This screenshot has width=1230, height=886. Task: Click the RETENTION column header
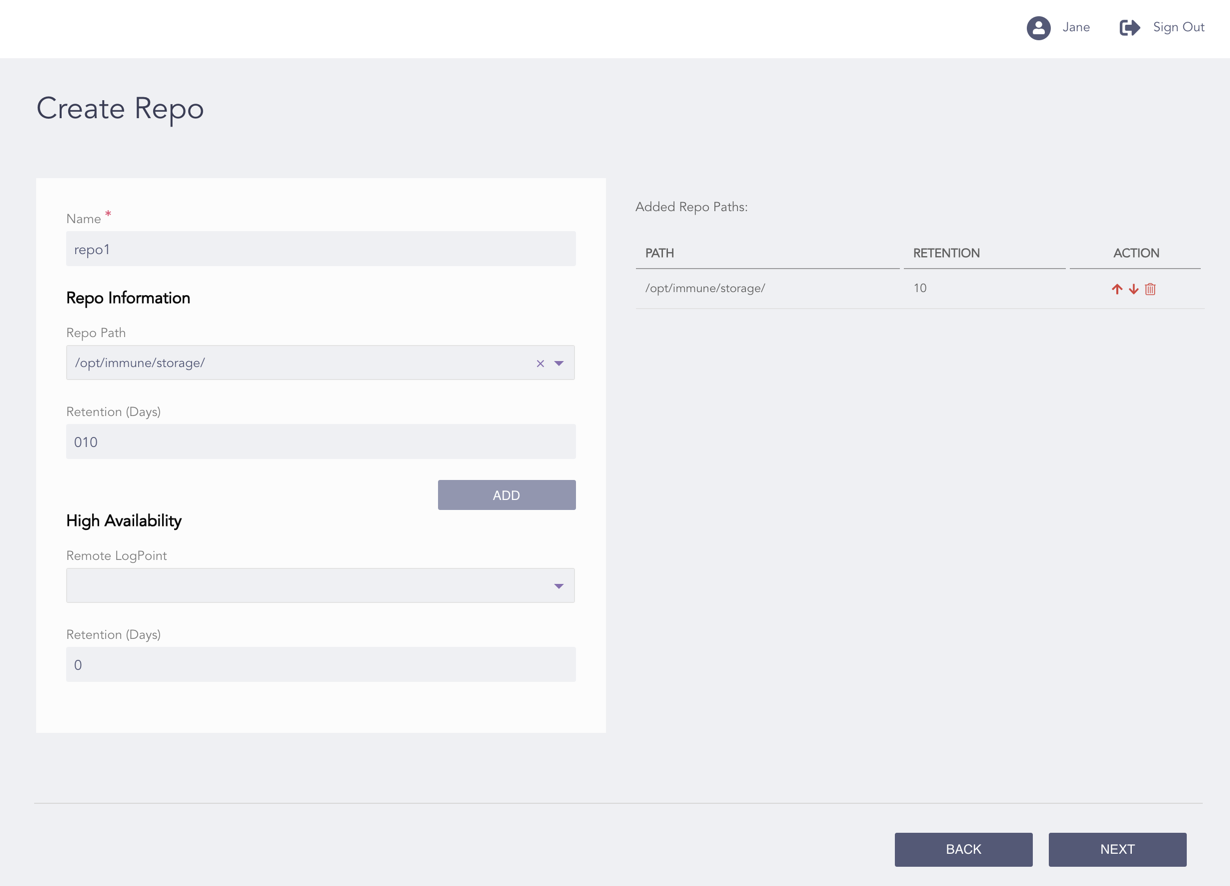point(946,253)
